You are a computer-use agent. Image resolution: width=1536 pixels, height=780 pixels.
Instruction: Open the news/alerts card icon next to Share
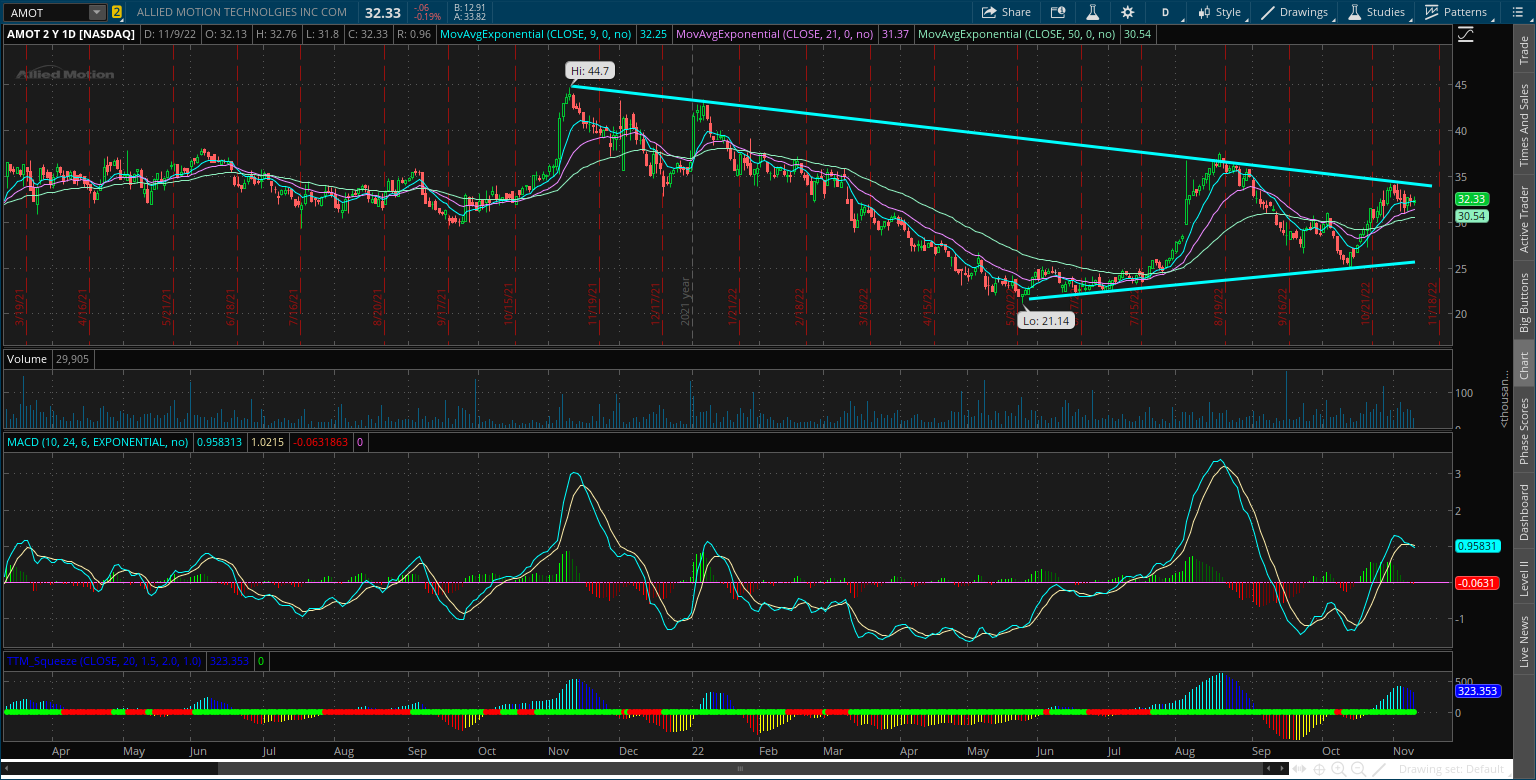[x=1058, y=12]
